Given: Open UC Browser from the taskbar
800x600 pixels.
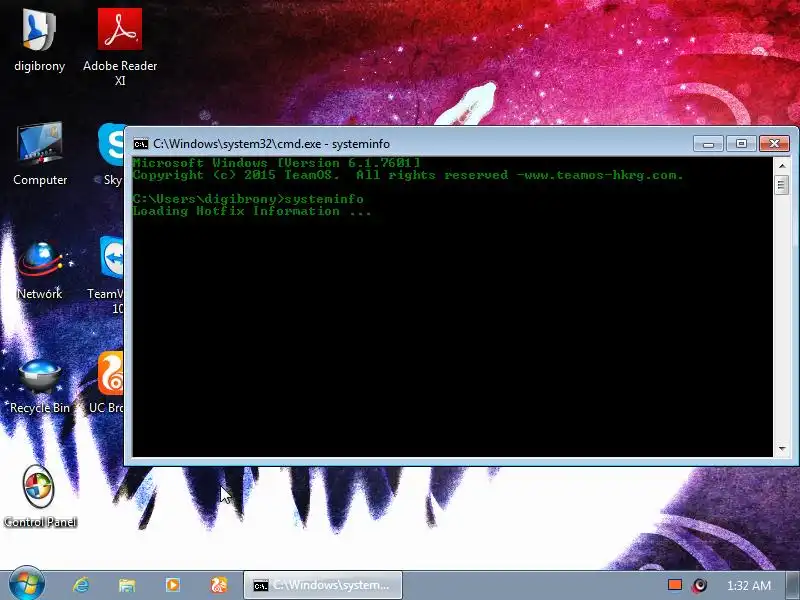Looking at the screenshot, I should click(219, 585).
